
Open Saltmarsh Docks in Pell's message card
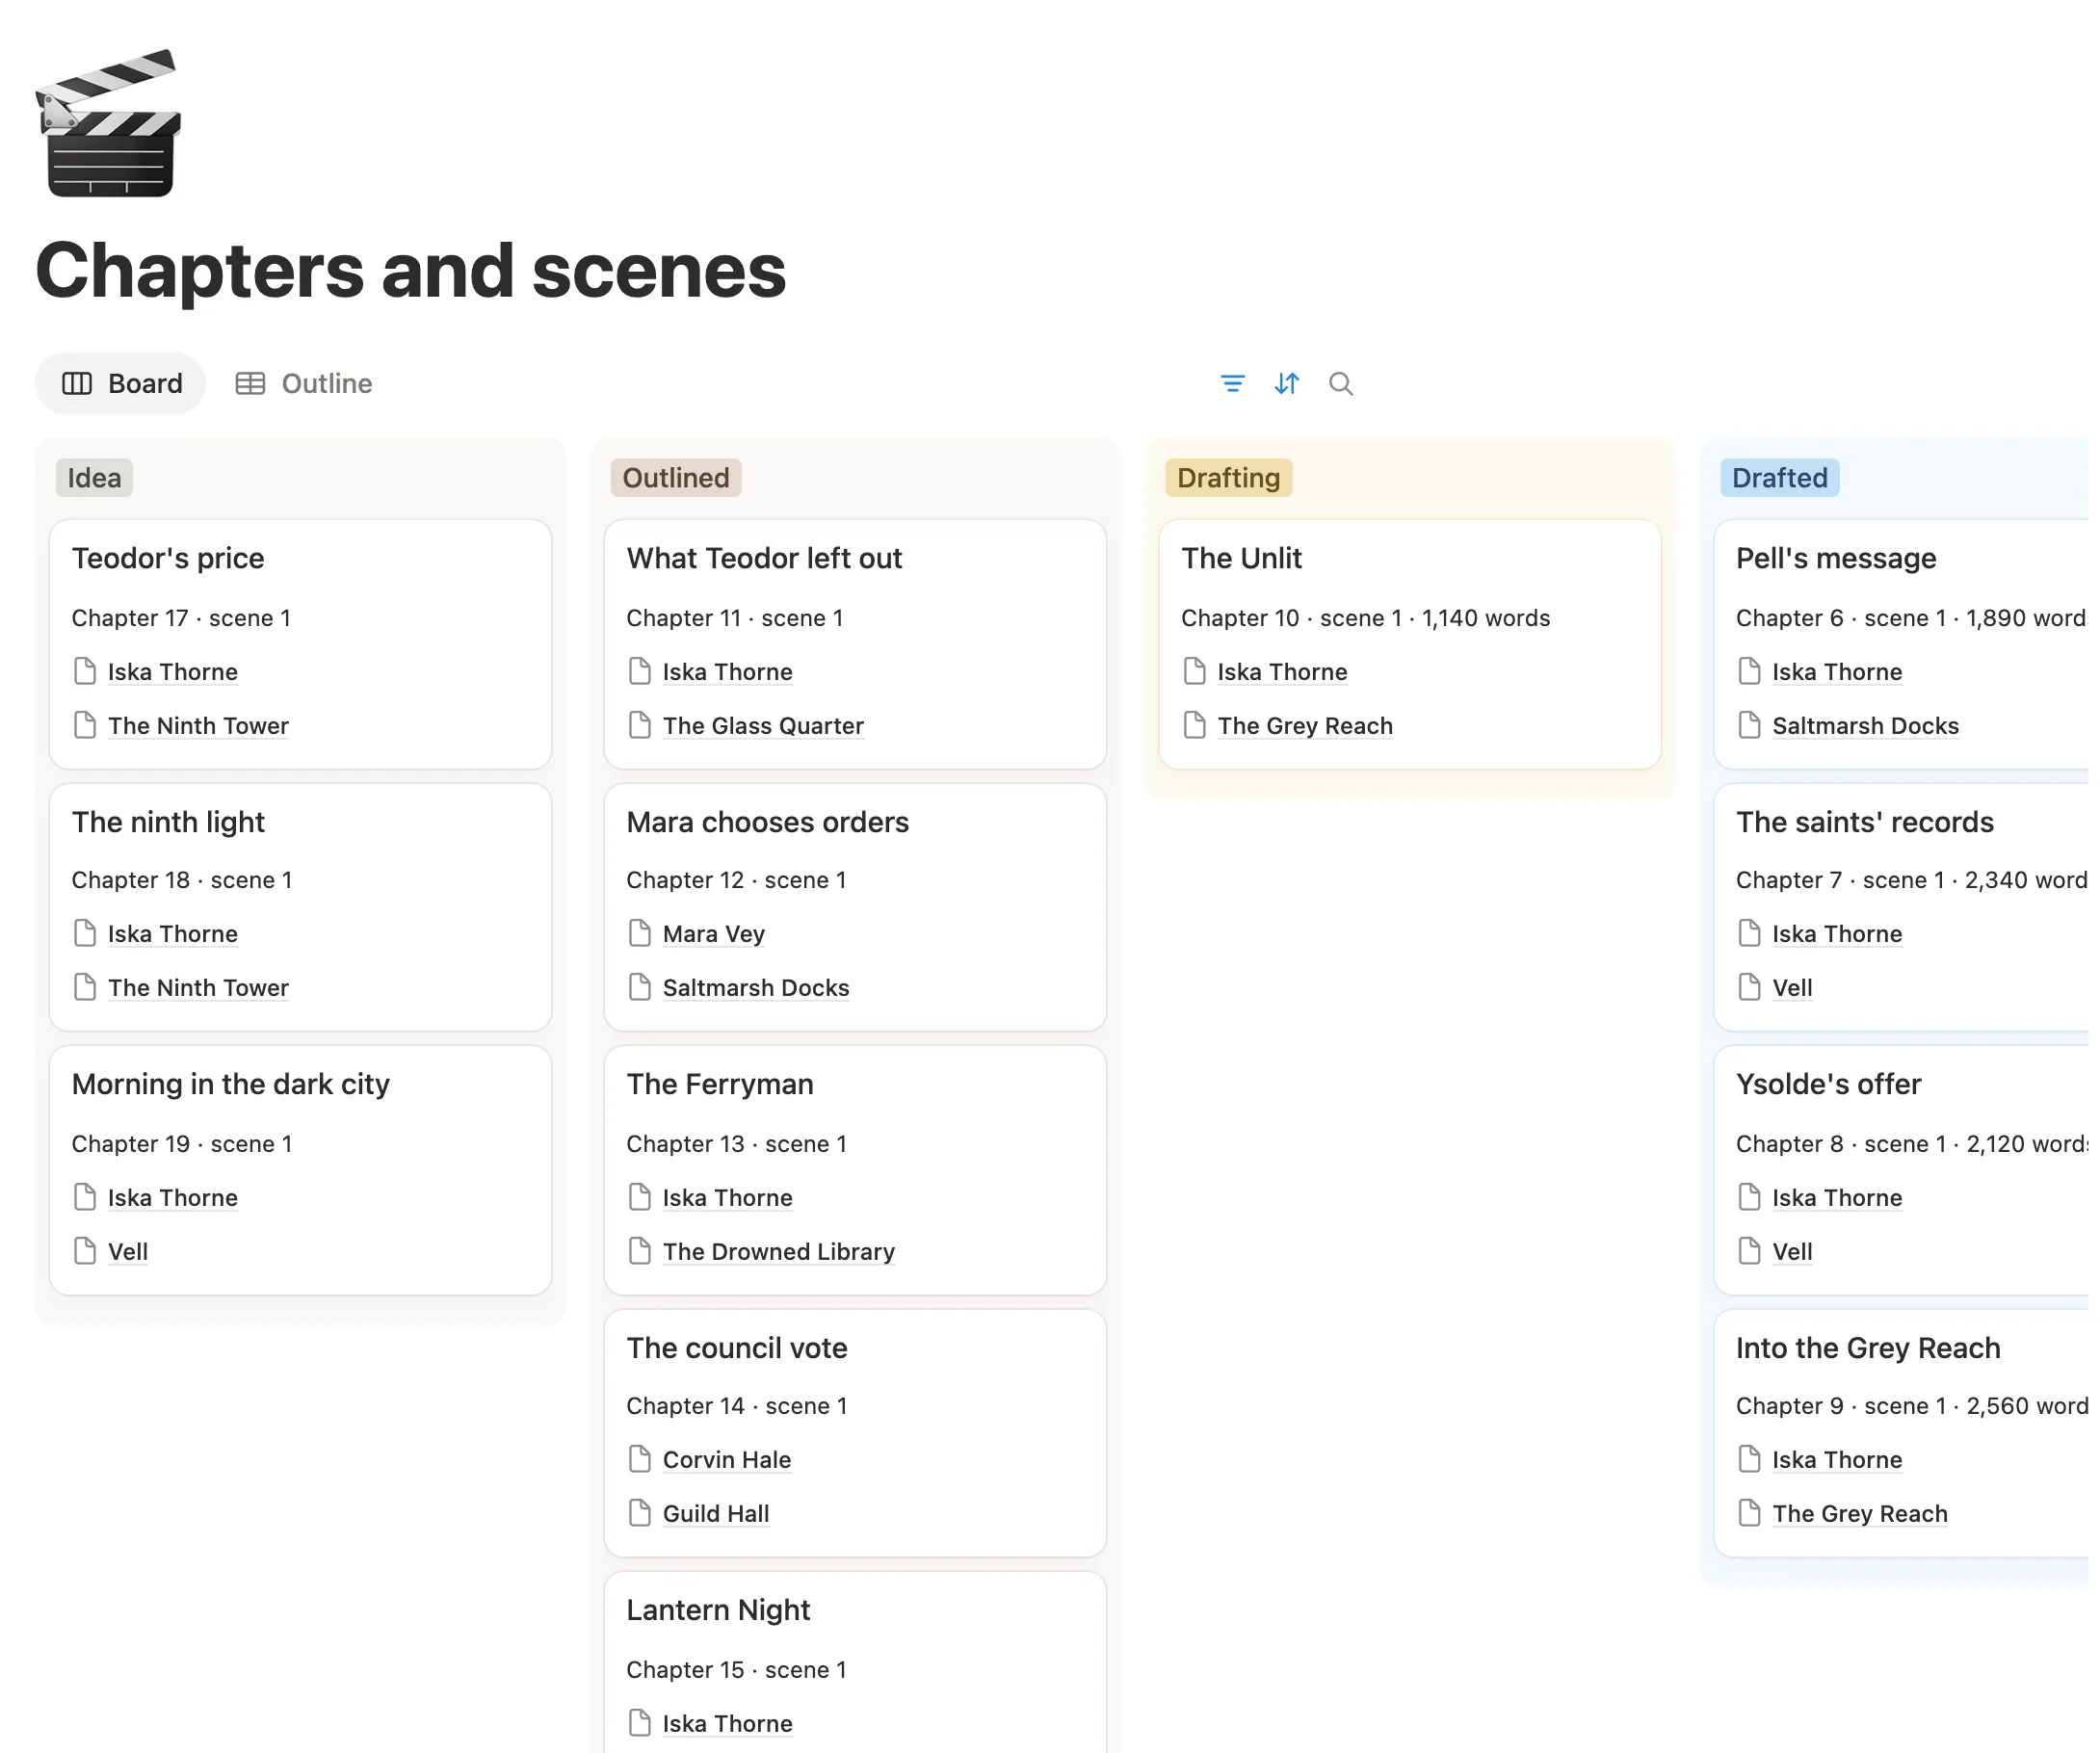(x=1866, y=726)
